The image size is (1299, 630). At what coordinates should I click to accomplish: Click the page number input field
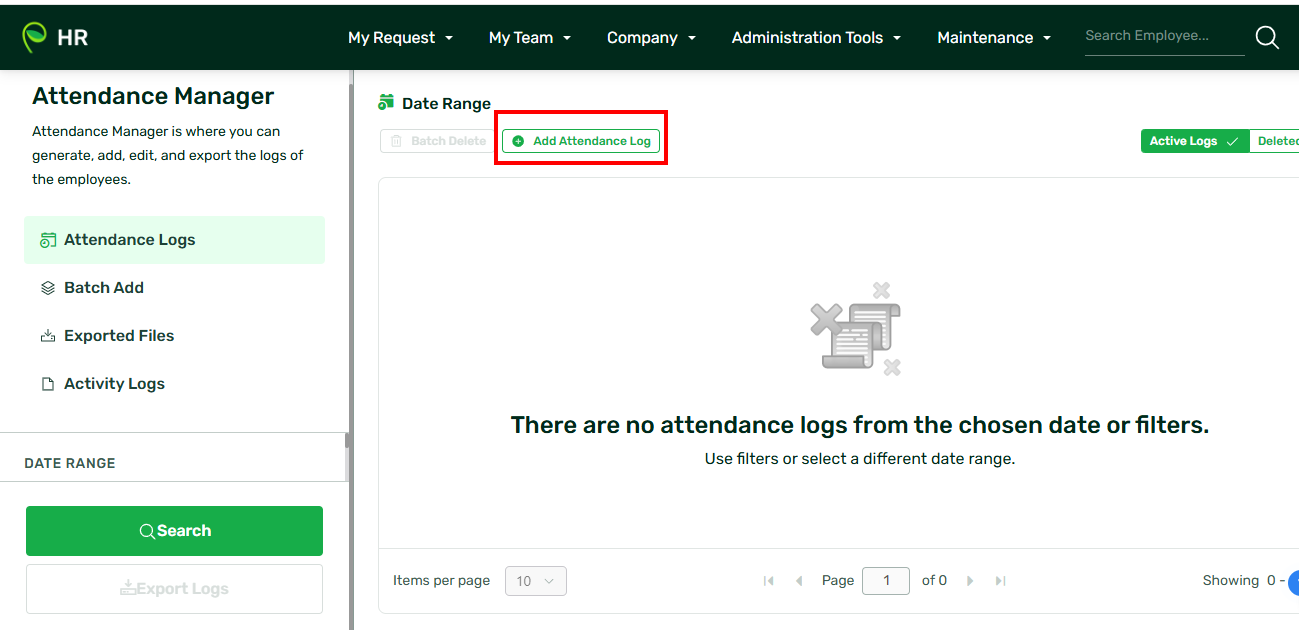885,581
